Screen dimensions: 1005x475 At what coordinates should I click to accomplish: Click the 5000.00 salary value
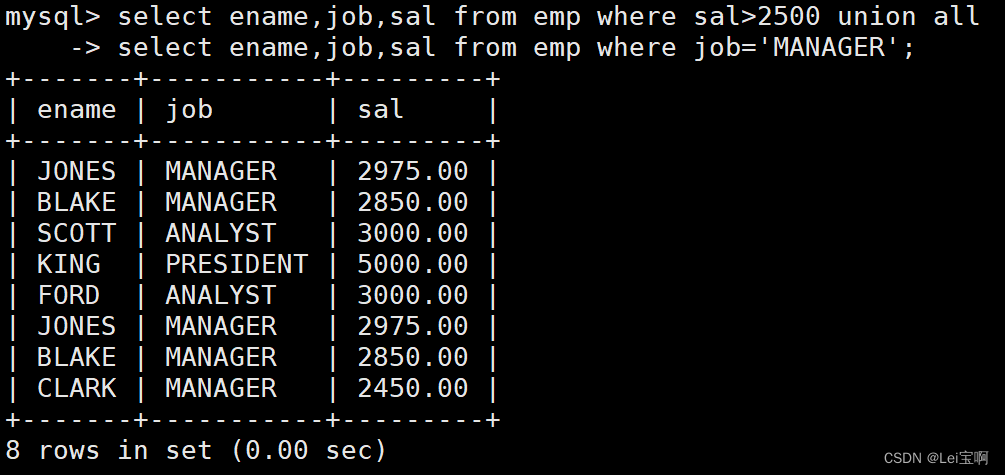click(412, 264)
